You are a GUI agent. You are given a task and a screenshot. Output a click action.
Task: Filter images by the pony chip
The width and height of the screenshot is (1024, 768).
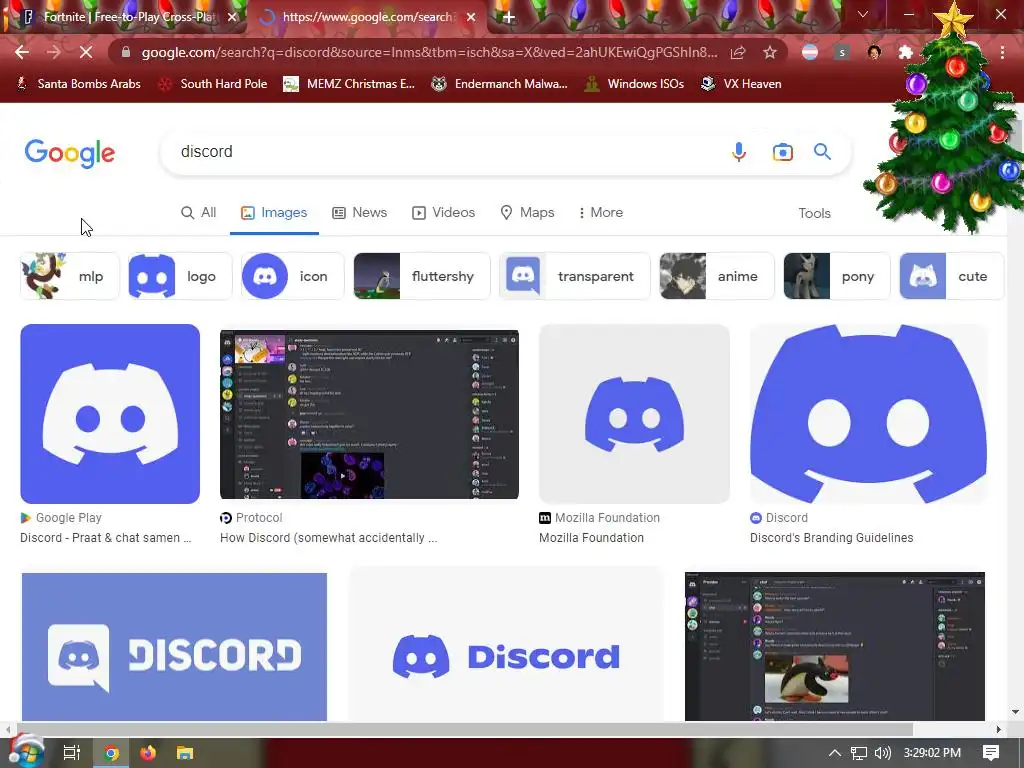tap(837, 276)
